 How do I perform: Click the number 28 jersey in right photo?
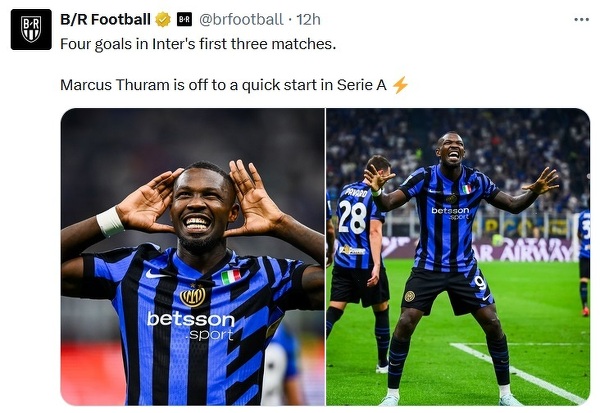coord(353,217)
